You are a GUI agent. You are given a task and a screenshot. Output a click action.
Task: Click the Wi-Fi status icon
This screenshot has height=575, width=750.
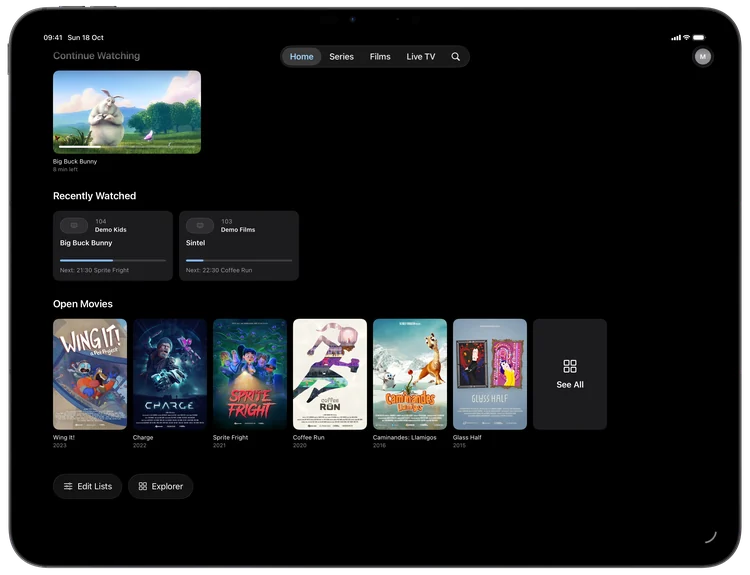tap(686, 37)
